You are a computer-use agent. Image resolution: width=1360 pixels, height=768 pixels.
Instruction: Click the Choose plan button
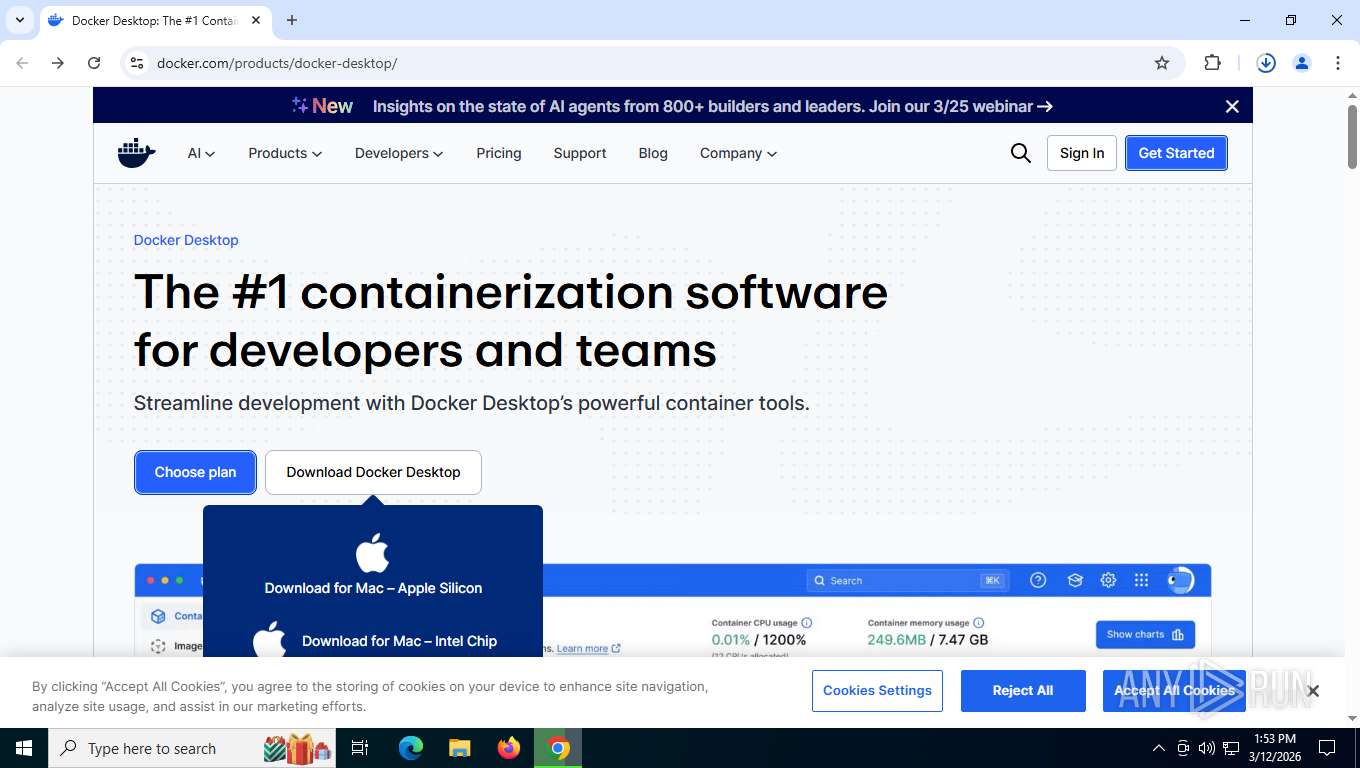pyautogui.click(x=195, y=472)
